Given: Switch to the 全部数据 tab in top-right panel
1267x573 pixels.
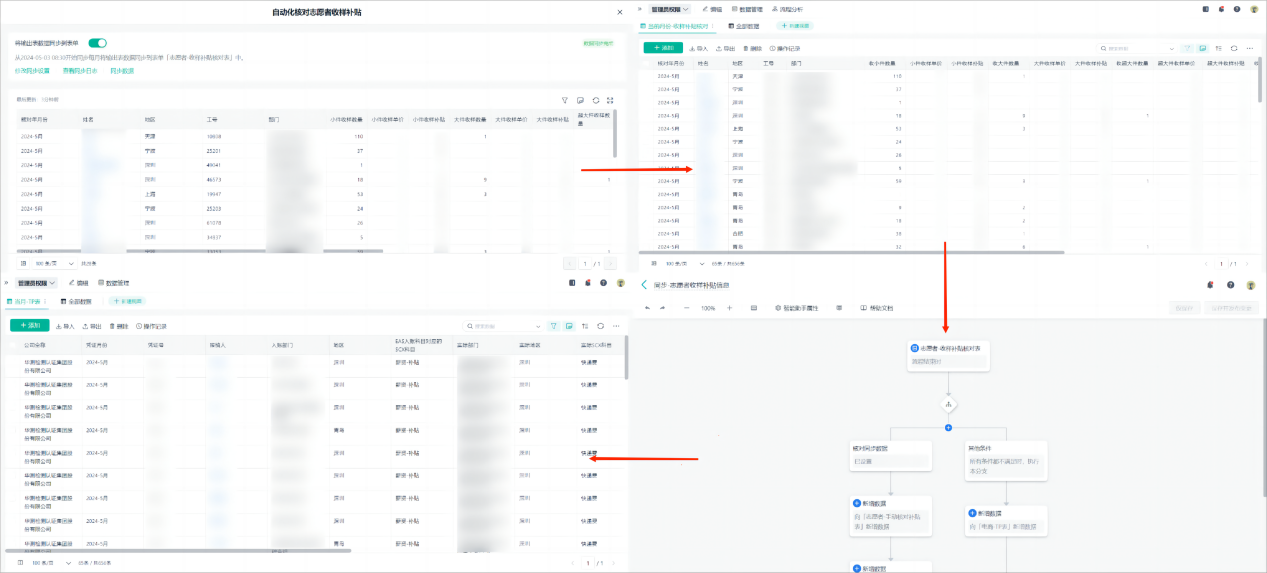Looking at the screenshot, I should (745, 25).
